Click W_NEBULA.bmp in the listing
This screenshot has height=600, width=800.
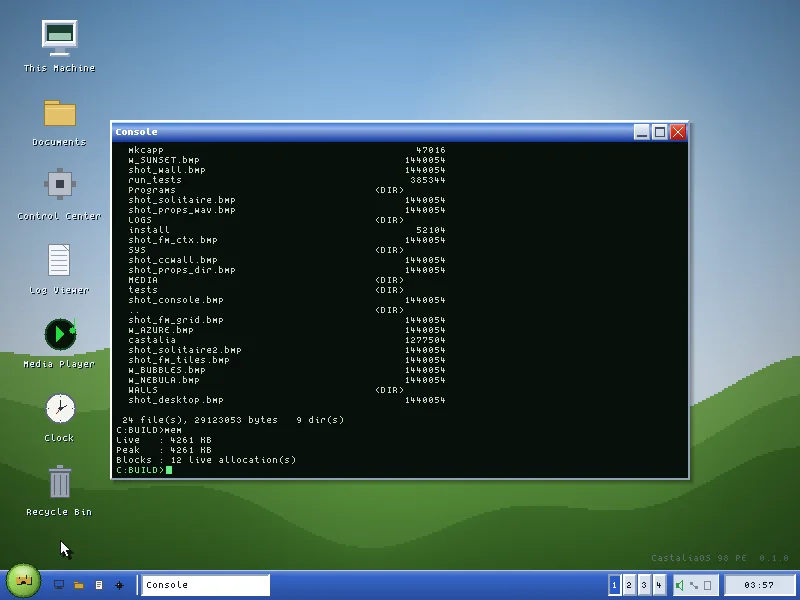[164, 380]
